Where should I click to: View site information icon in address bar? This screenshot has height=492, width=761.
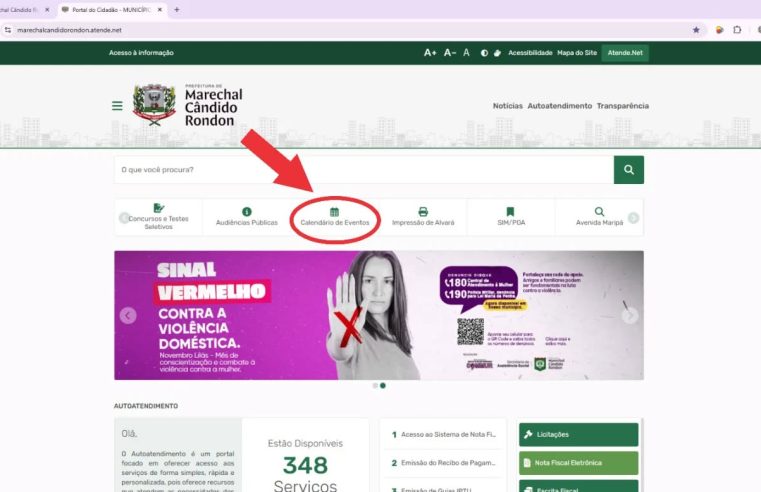pyautogui.click(x=8, y=30)
